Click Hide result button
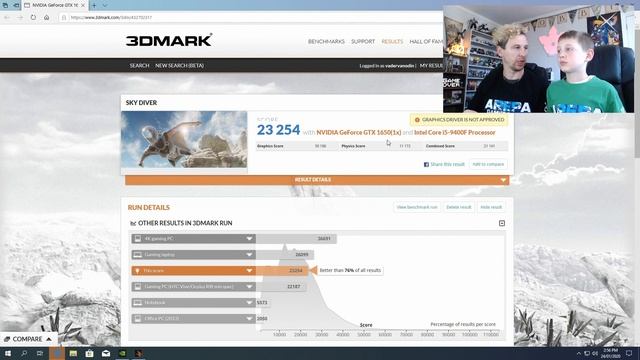The height and width of the screenshot is (360, 640). pos(491,207)
